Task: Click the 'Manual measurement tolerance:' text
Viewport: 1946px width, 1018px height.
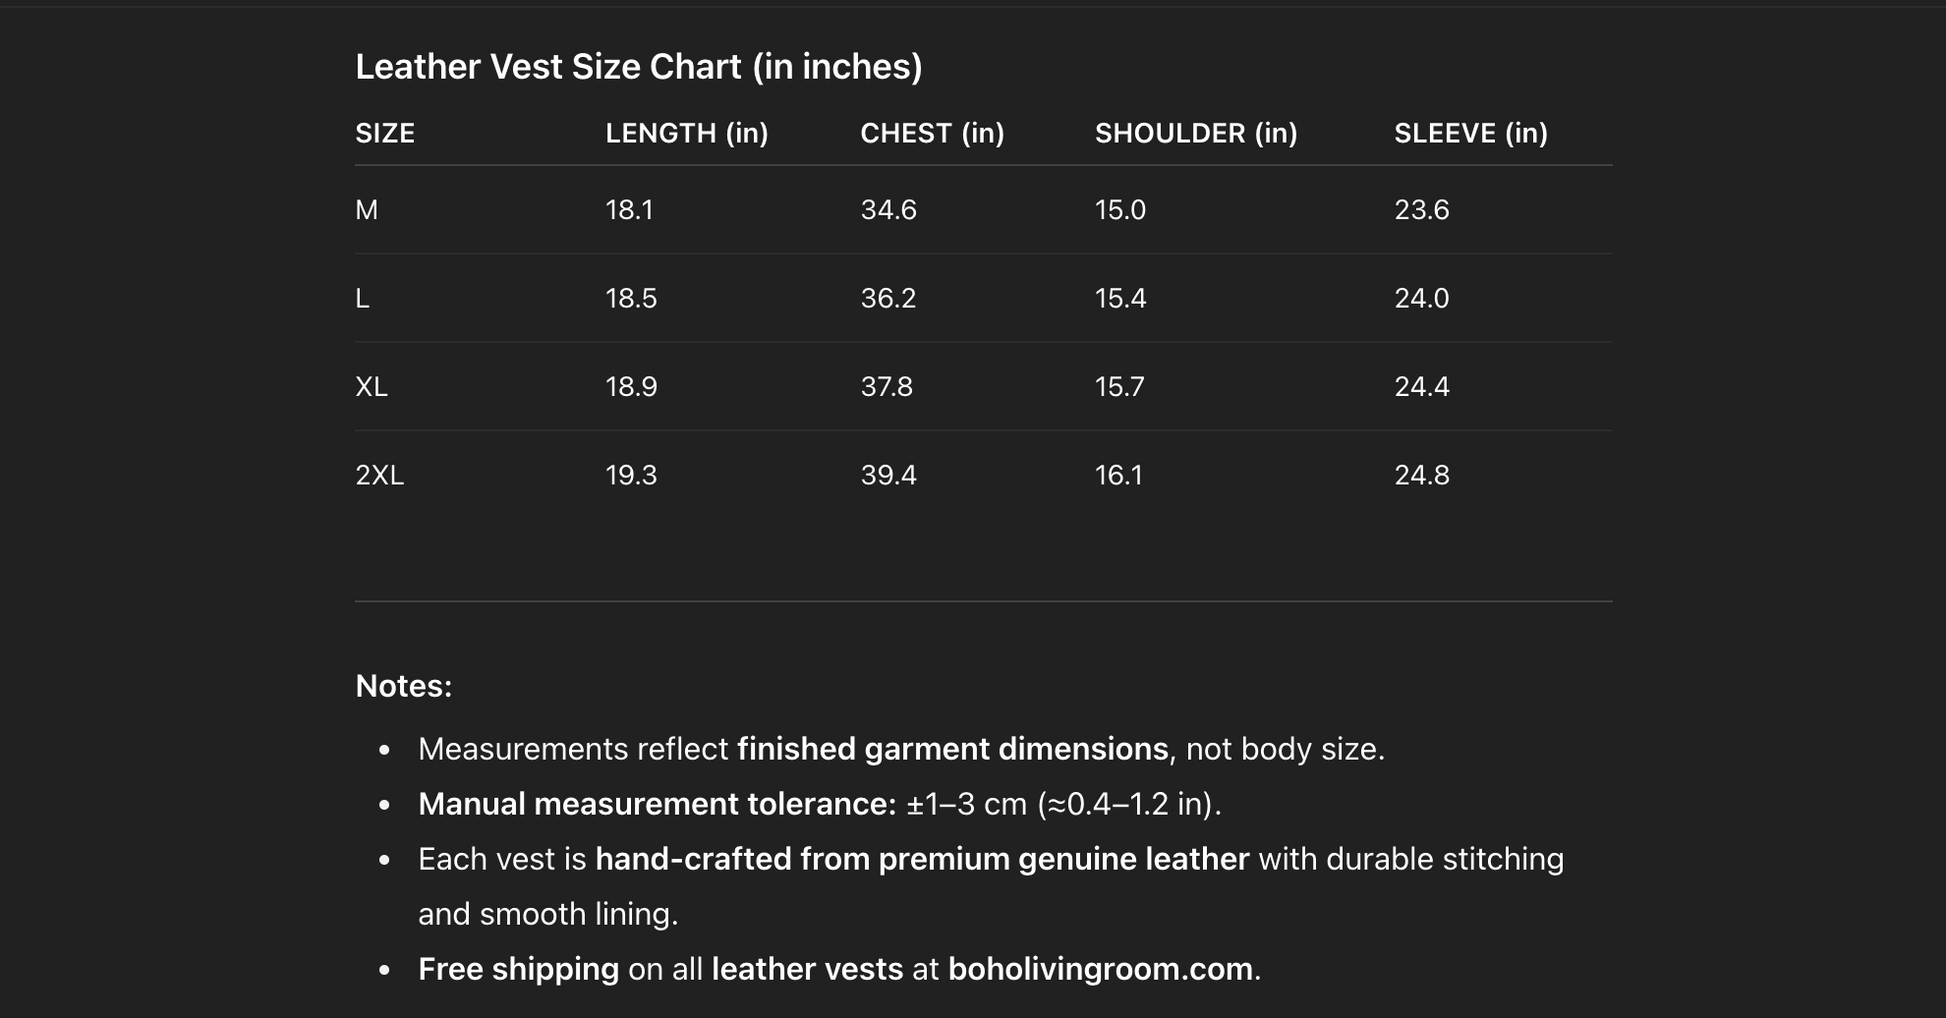Action: 657,804
